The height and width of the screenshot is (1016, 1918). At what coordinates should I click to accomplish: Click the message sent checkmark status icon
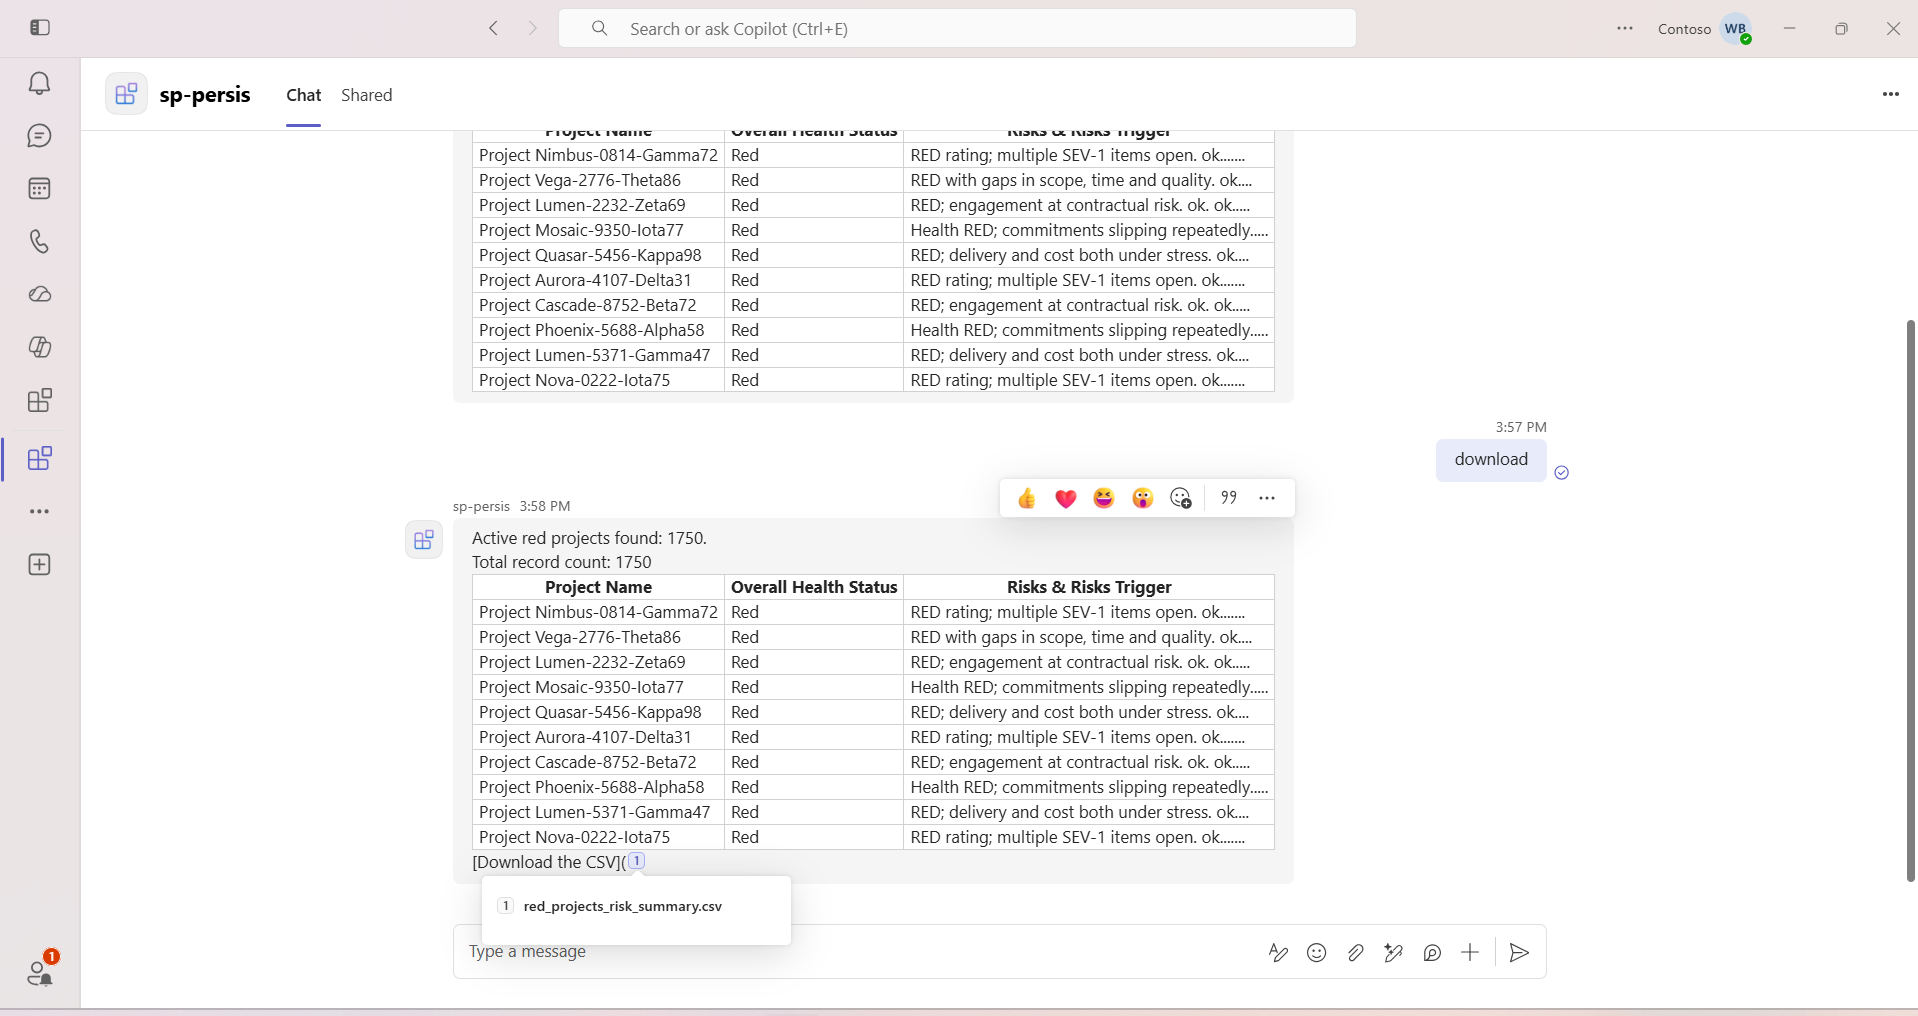(1562, 473)
